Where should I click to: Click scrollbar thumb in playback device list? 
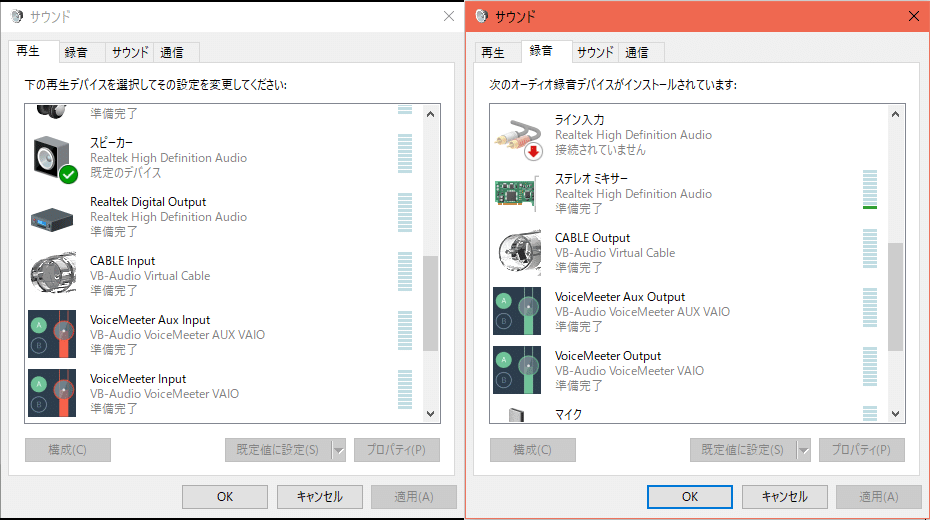[431, 303]
